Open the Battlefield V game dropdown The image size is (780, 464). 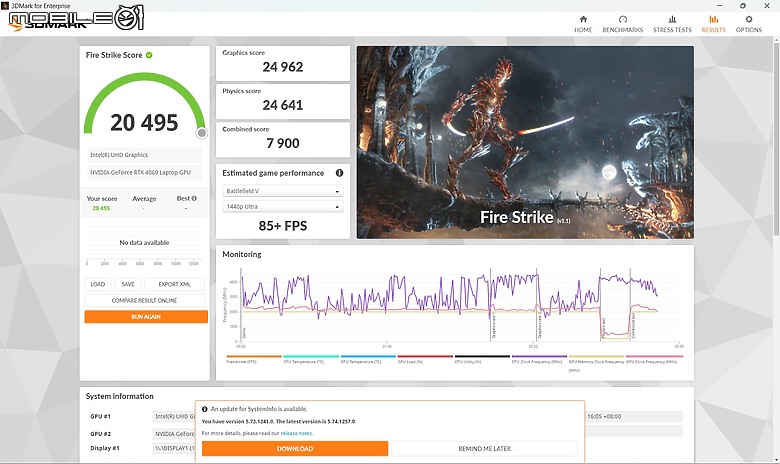283,191
